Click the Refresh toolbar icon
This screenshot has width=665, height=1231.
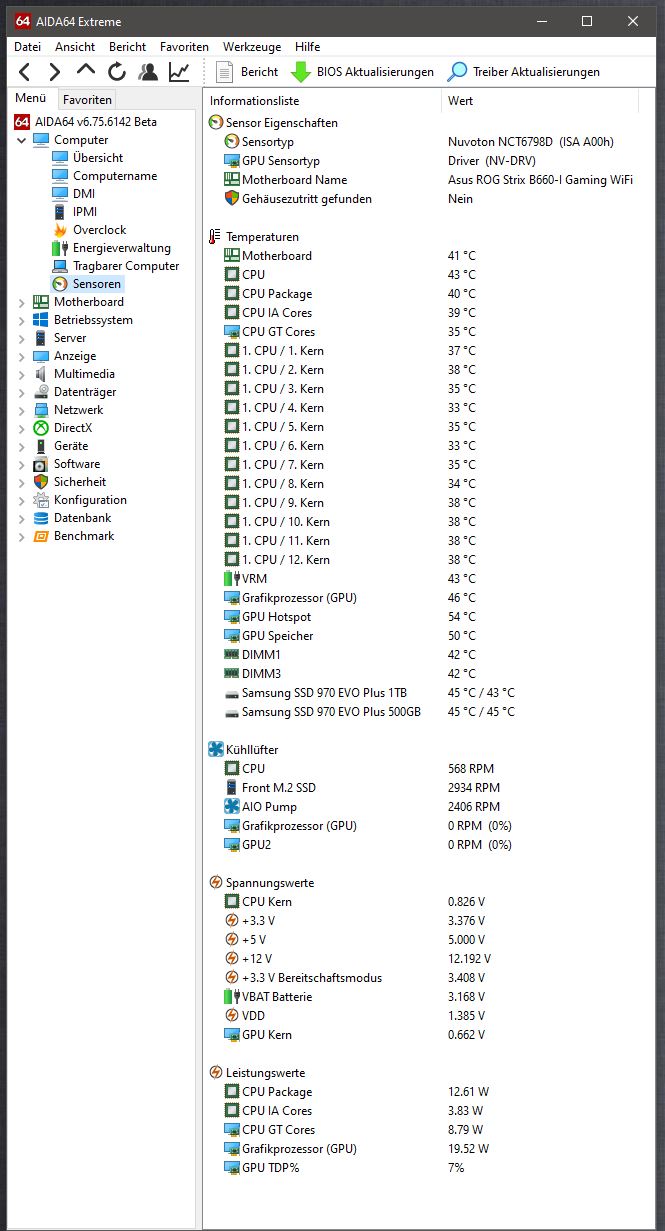pyautogui.click(x=117, y=72)
